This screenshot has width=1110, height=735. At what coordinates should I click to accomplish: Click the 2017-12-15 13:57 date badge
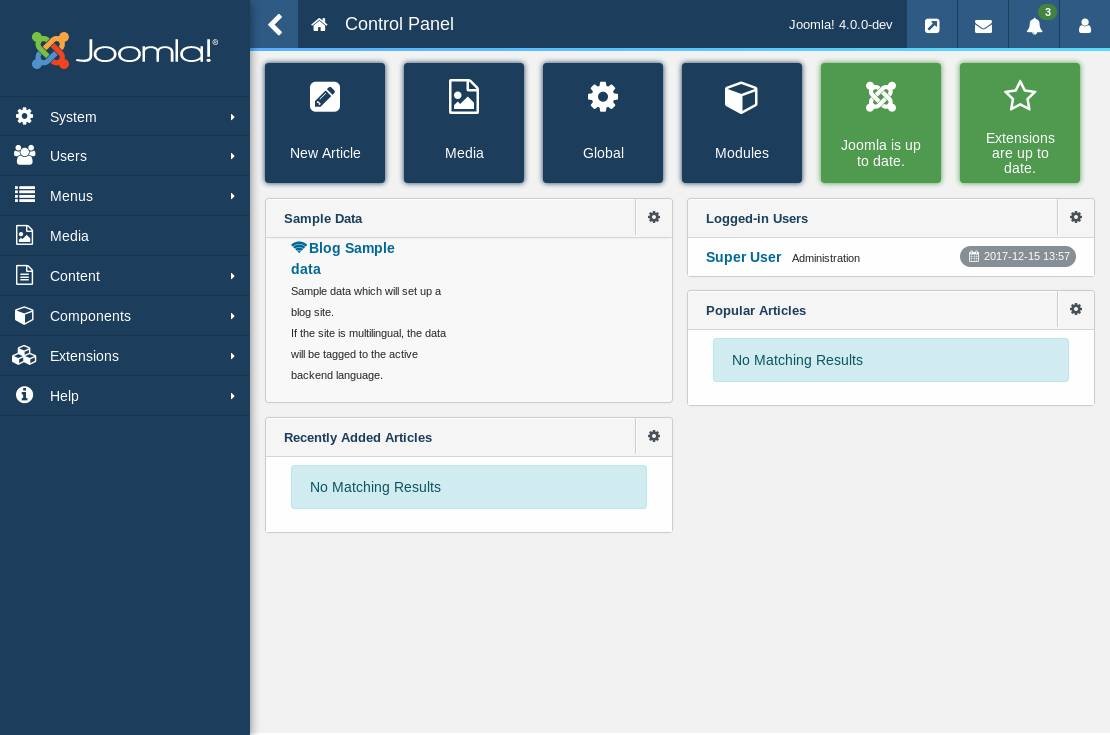(x=1018, y=256)
